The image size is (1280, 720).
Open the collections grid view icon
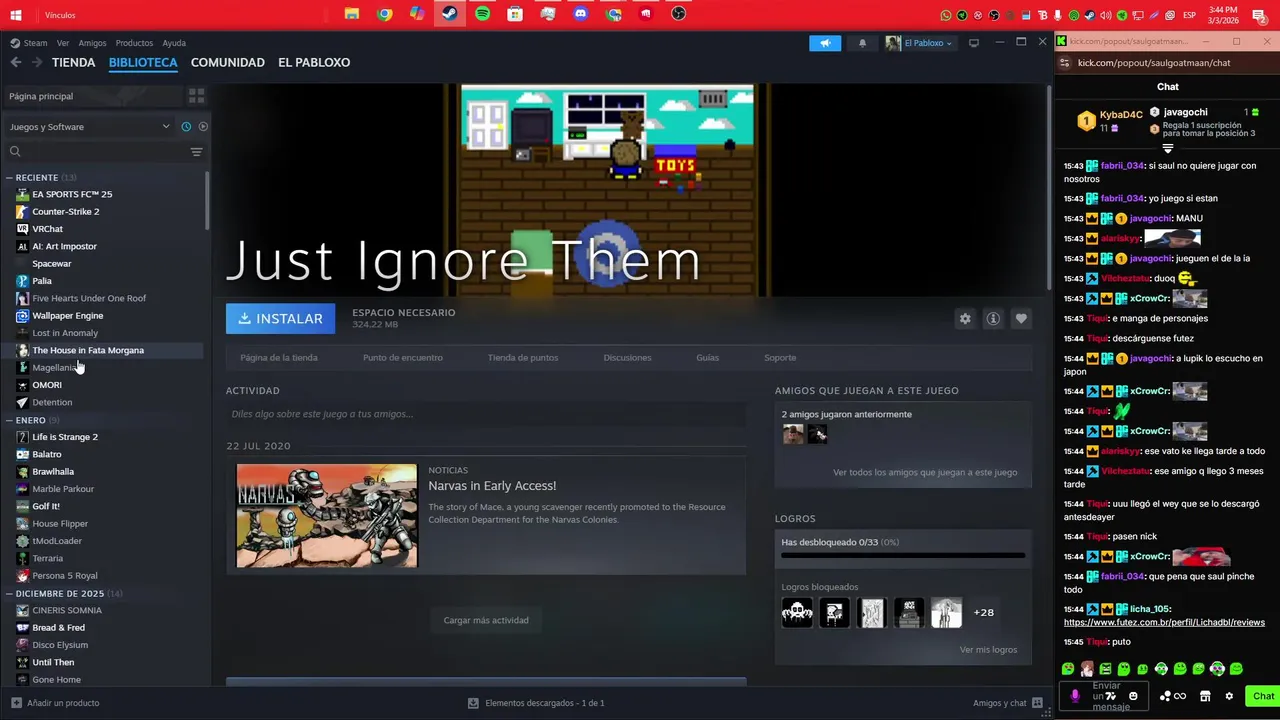tap(196, 96)
